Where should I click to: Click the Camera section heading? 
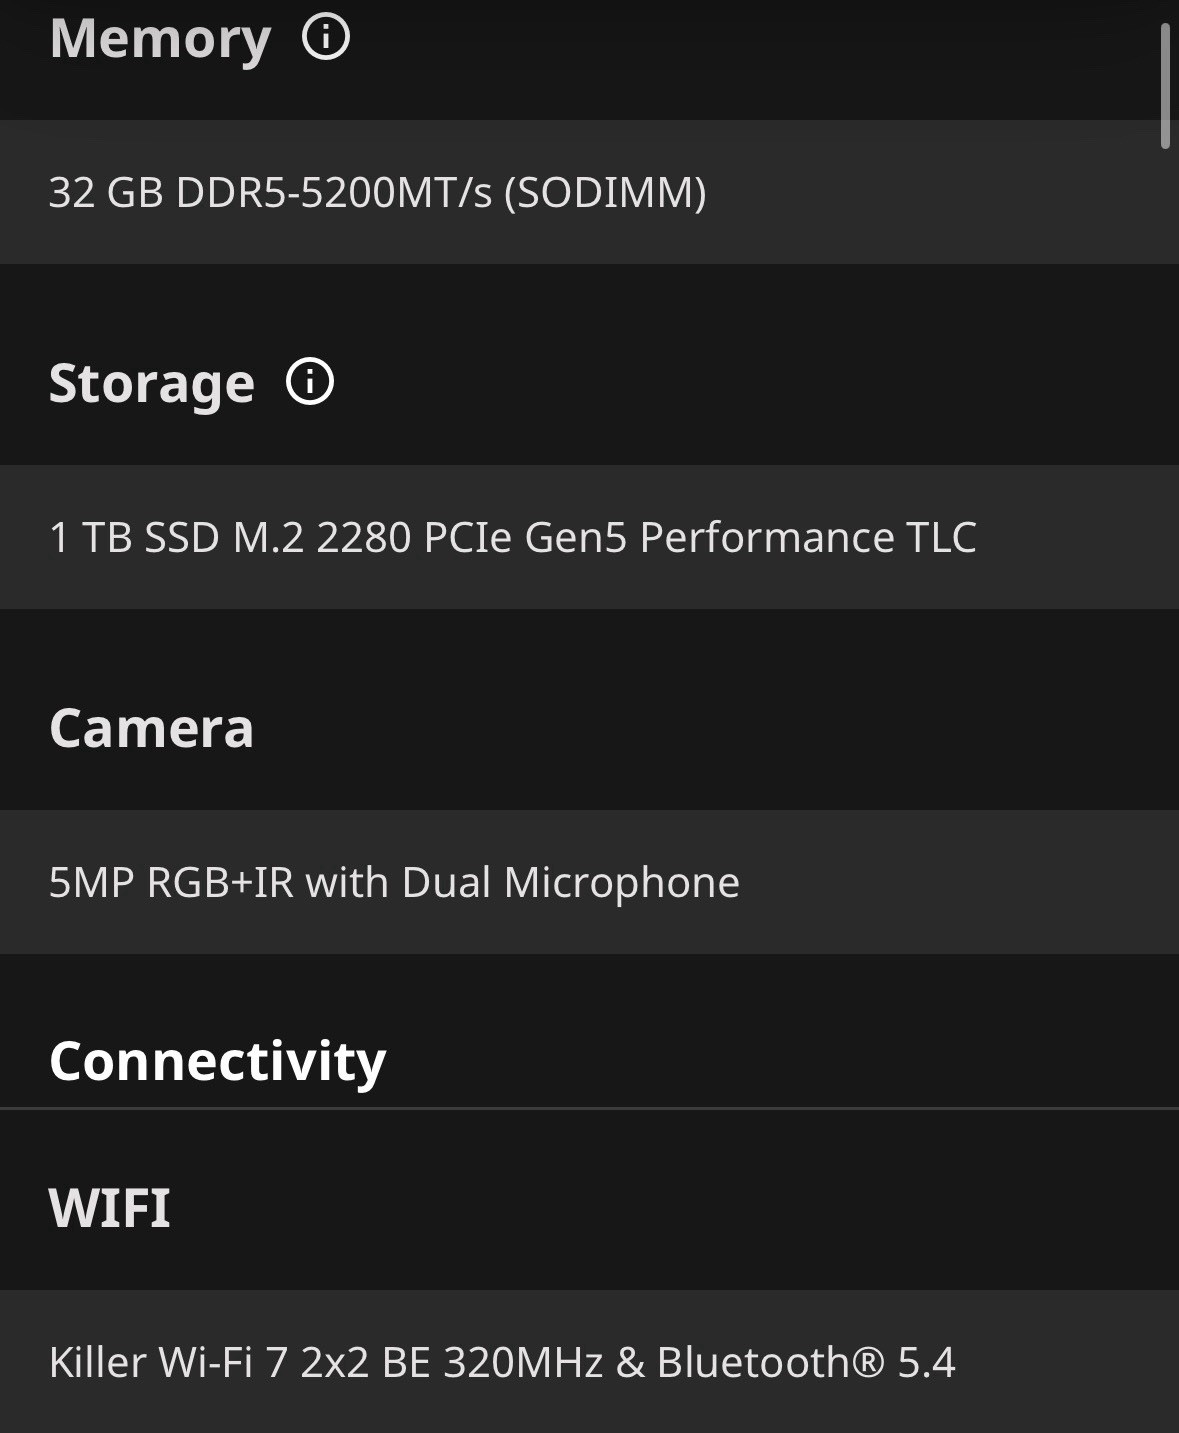[152, 728]
